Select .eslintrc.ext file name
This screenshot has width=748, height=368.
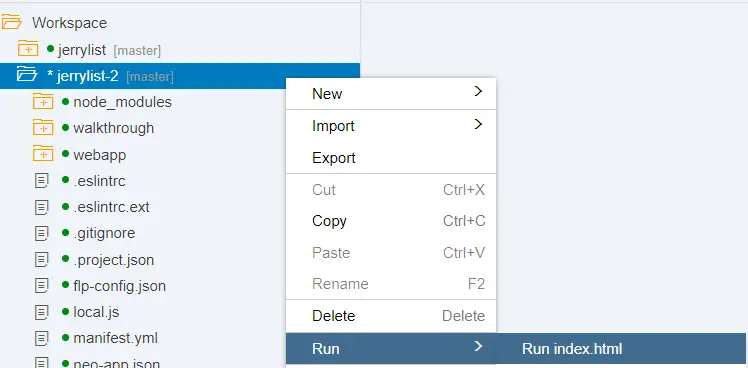point(111,207)
